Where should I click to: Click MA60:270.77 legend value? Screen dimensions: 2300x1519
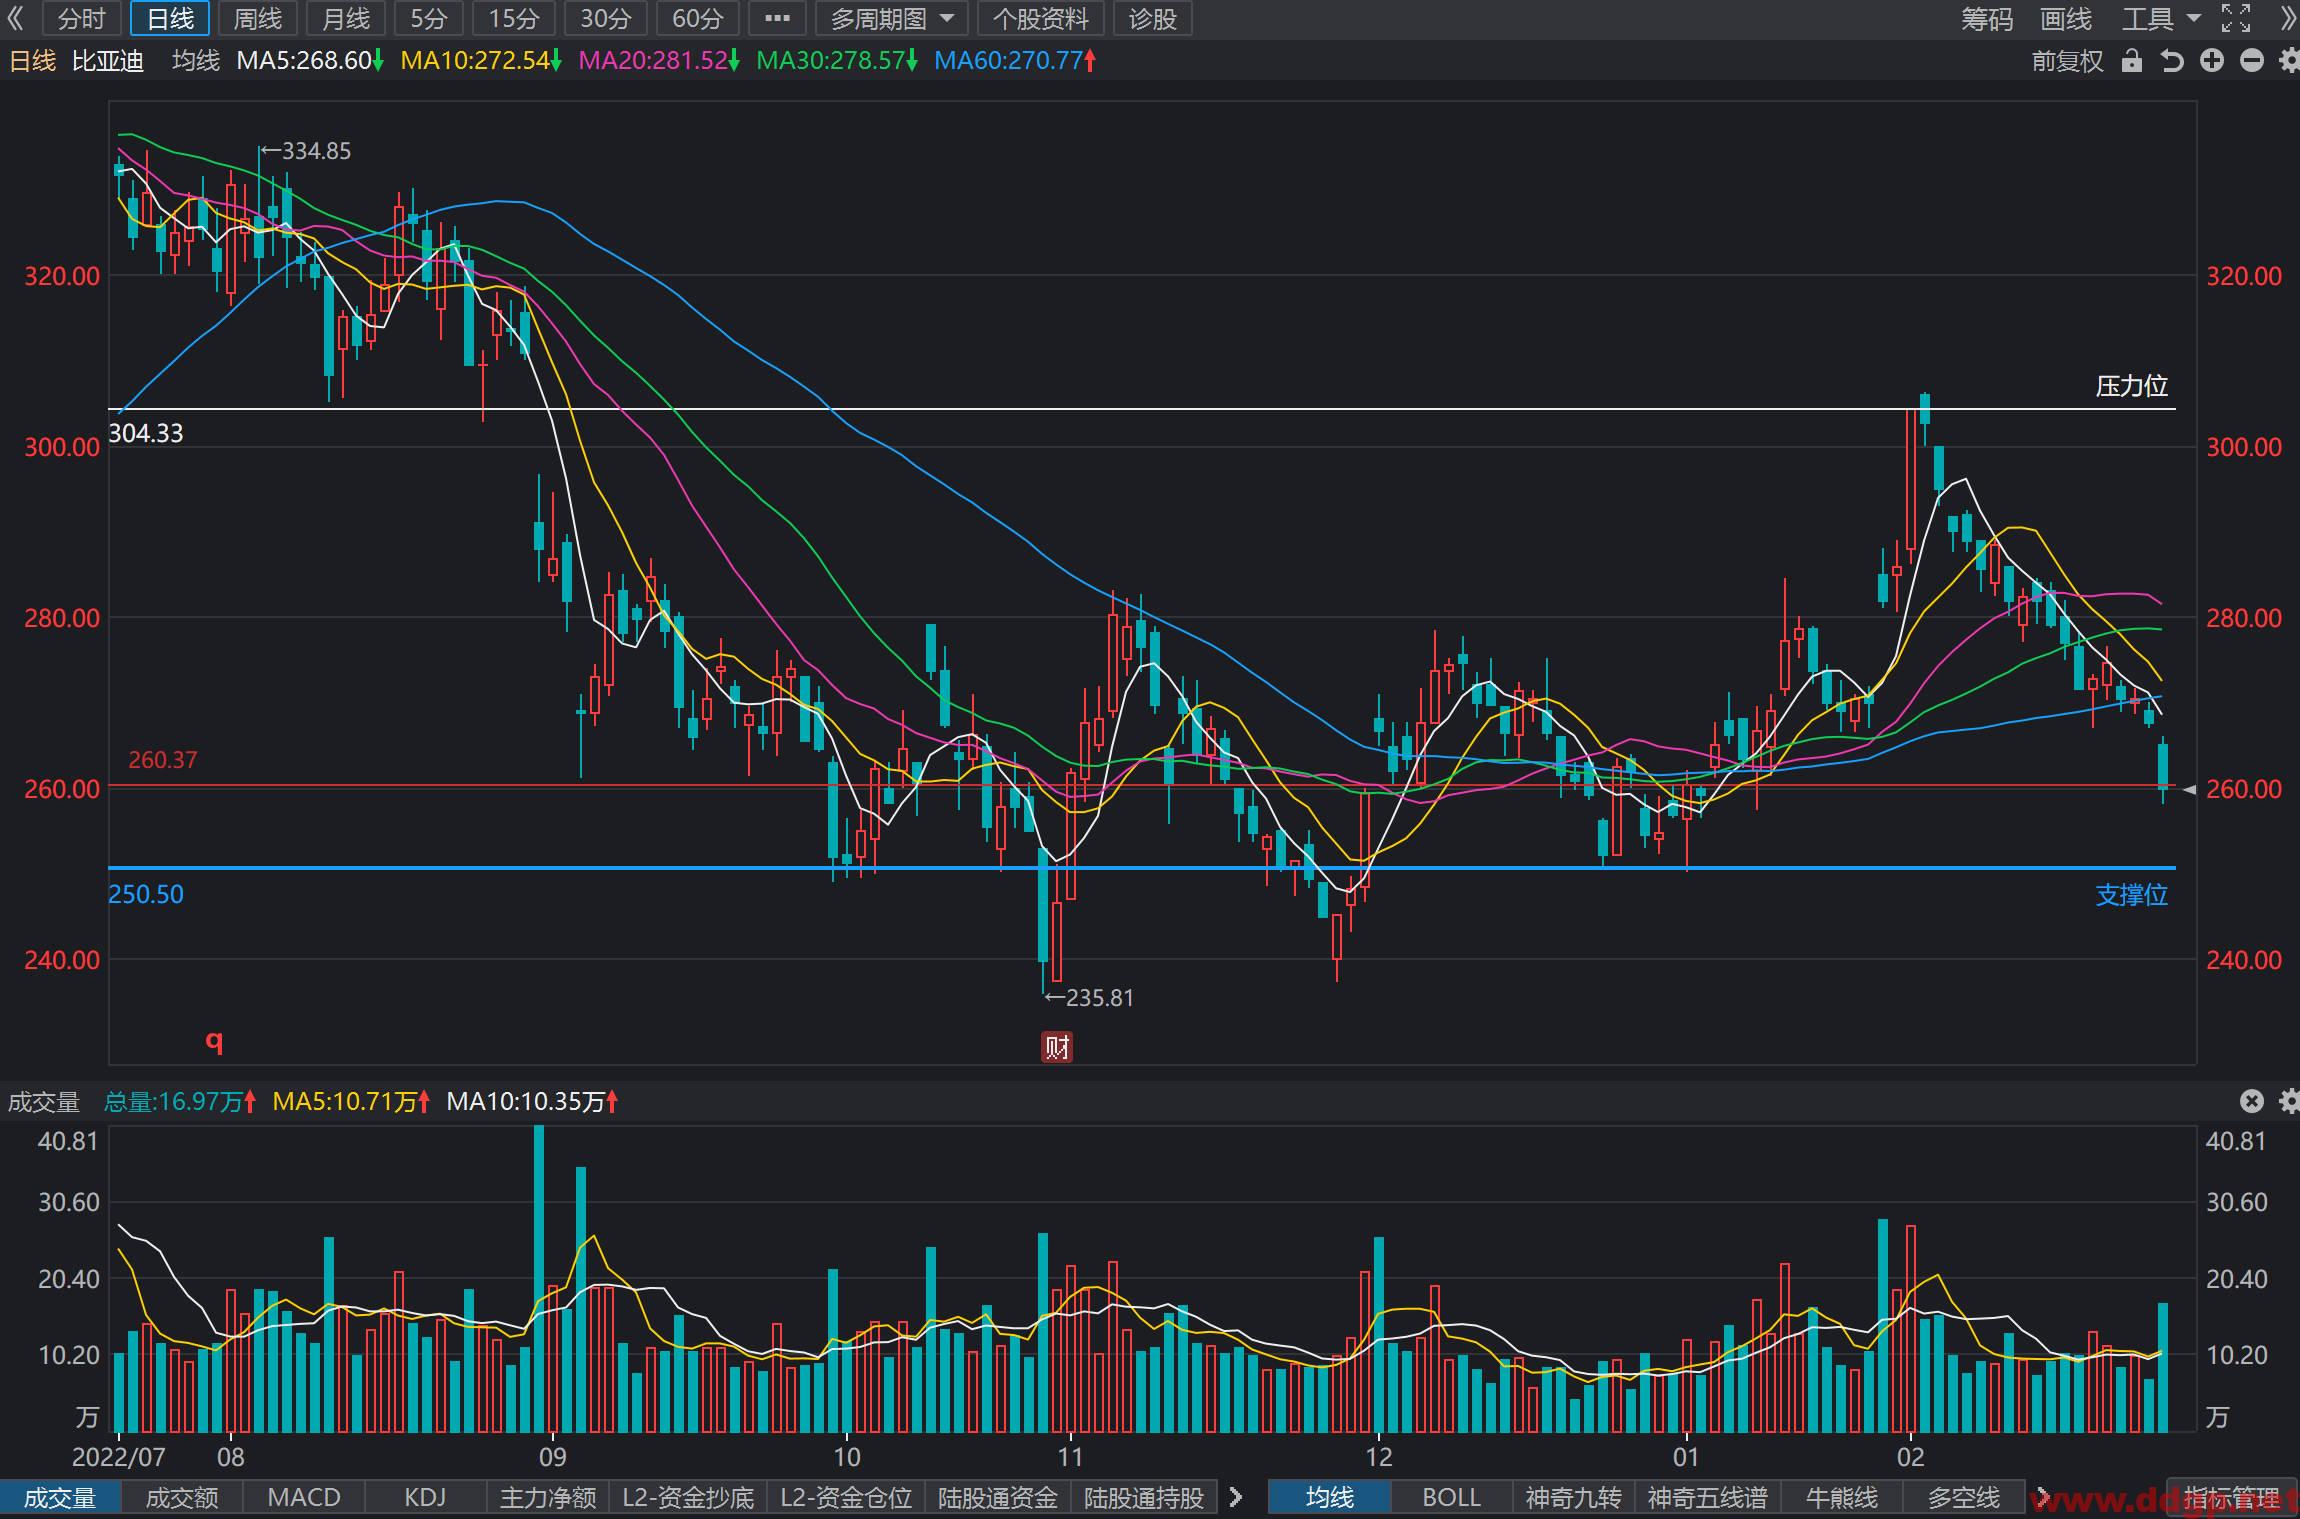pos(1015,61)
